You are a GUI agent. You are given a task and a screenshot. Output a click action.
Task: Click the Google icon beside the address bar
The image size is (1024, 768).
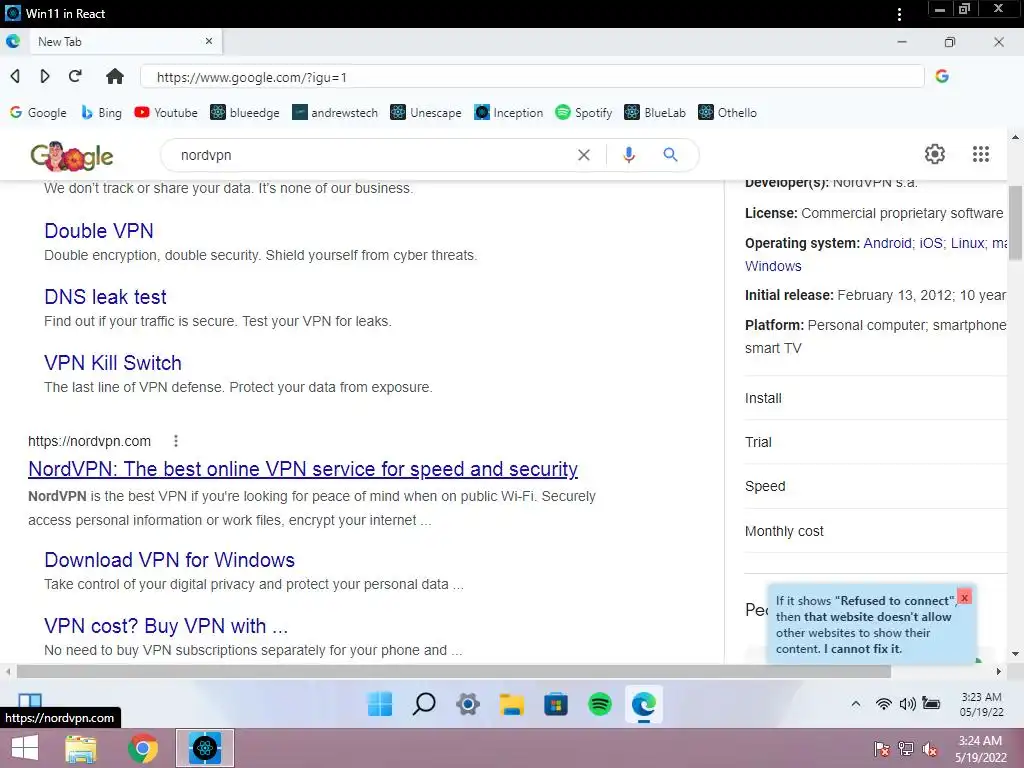pos(942,76)
